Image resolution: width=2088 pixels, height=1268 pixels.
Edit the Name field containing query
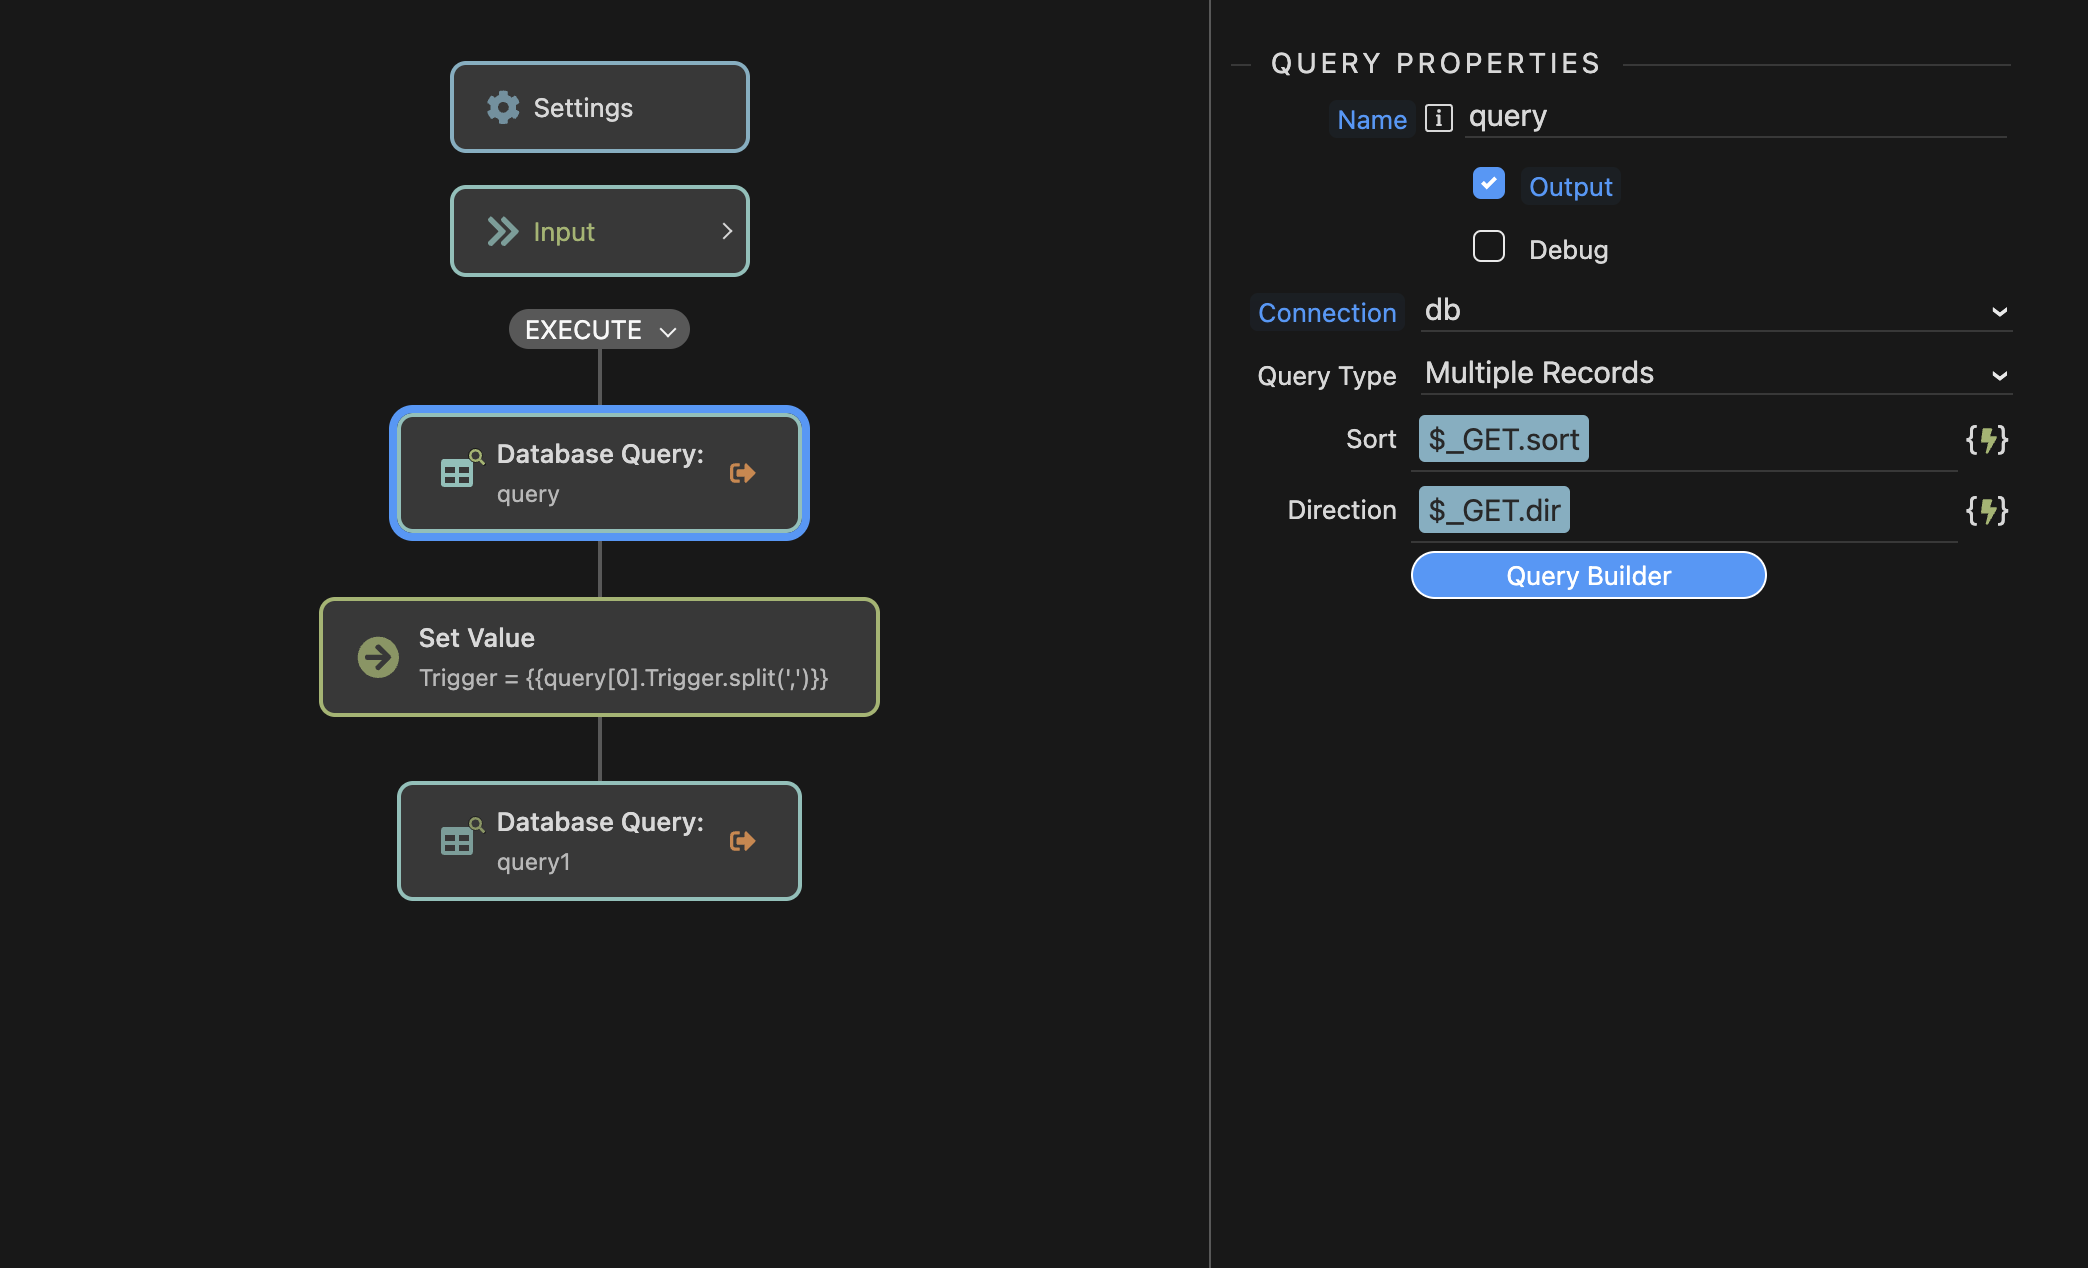point(1735,118)
